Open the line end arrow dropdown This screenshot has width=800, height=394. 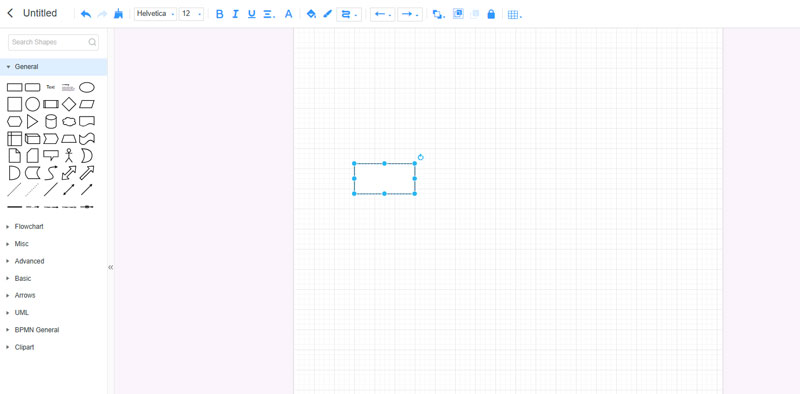(x=410, y=14)
